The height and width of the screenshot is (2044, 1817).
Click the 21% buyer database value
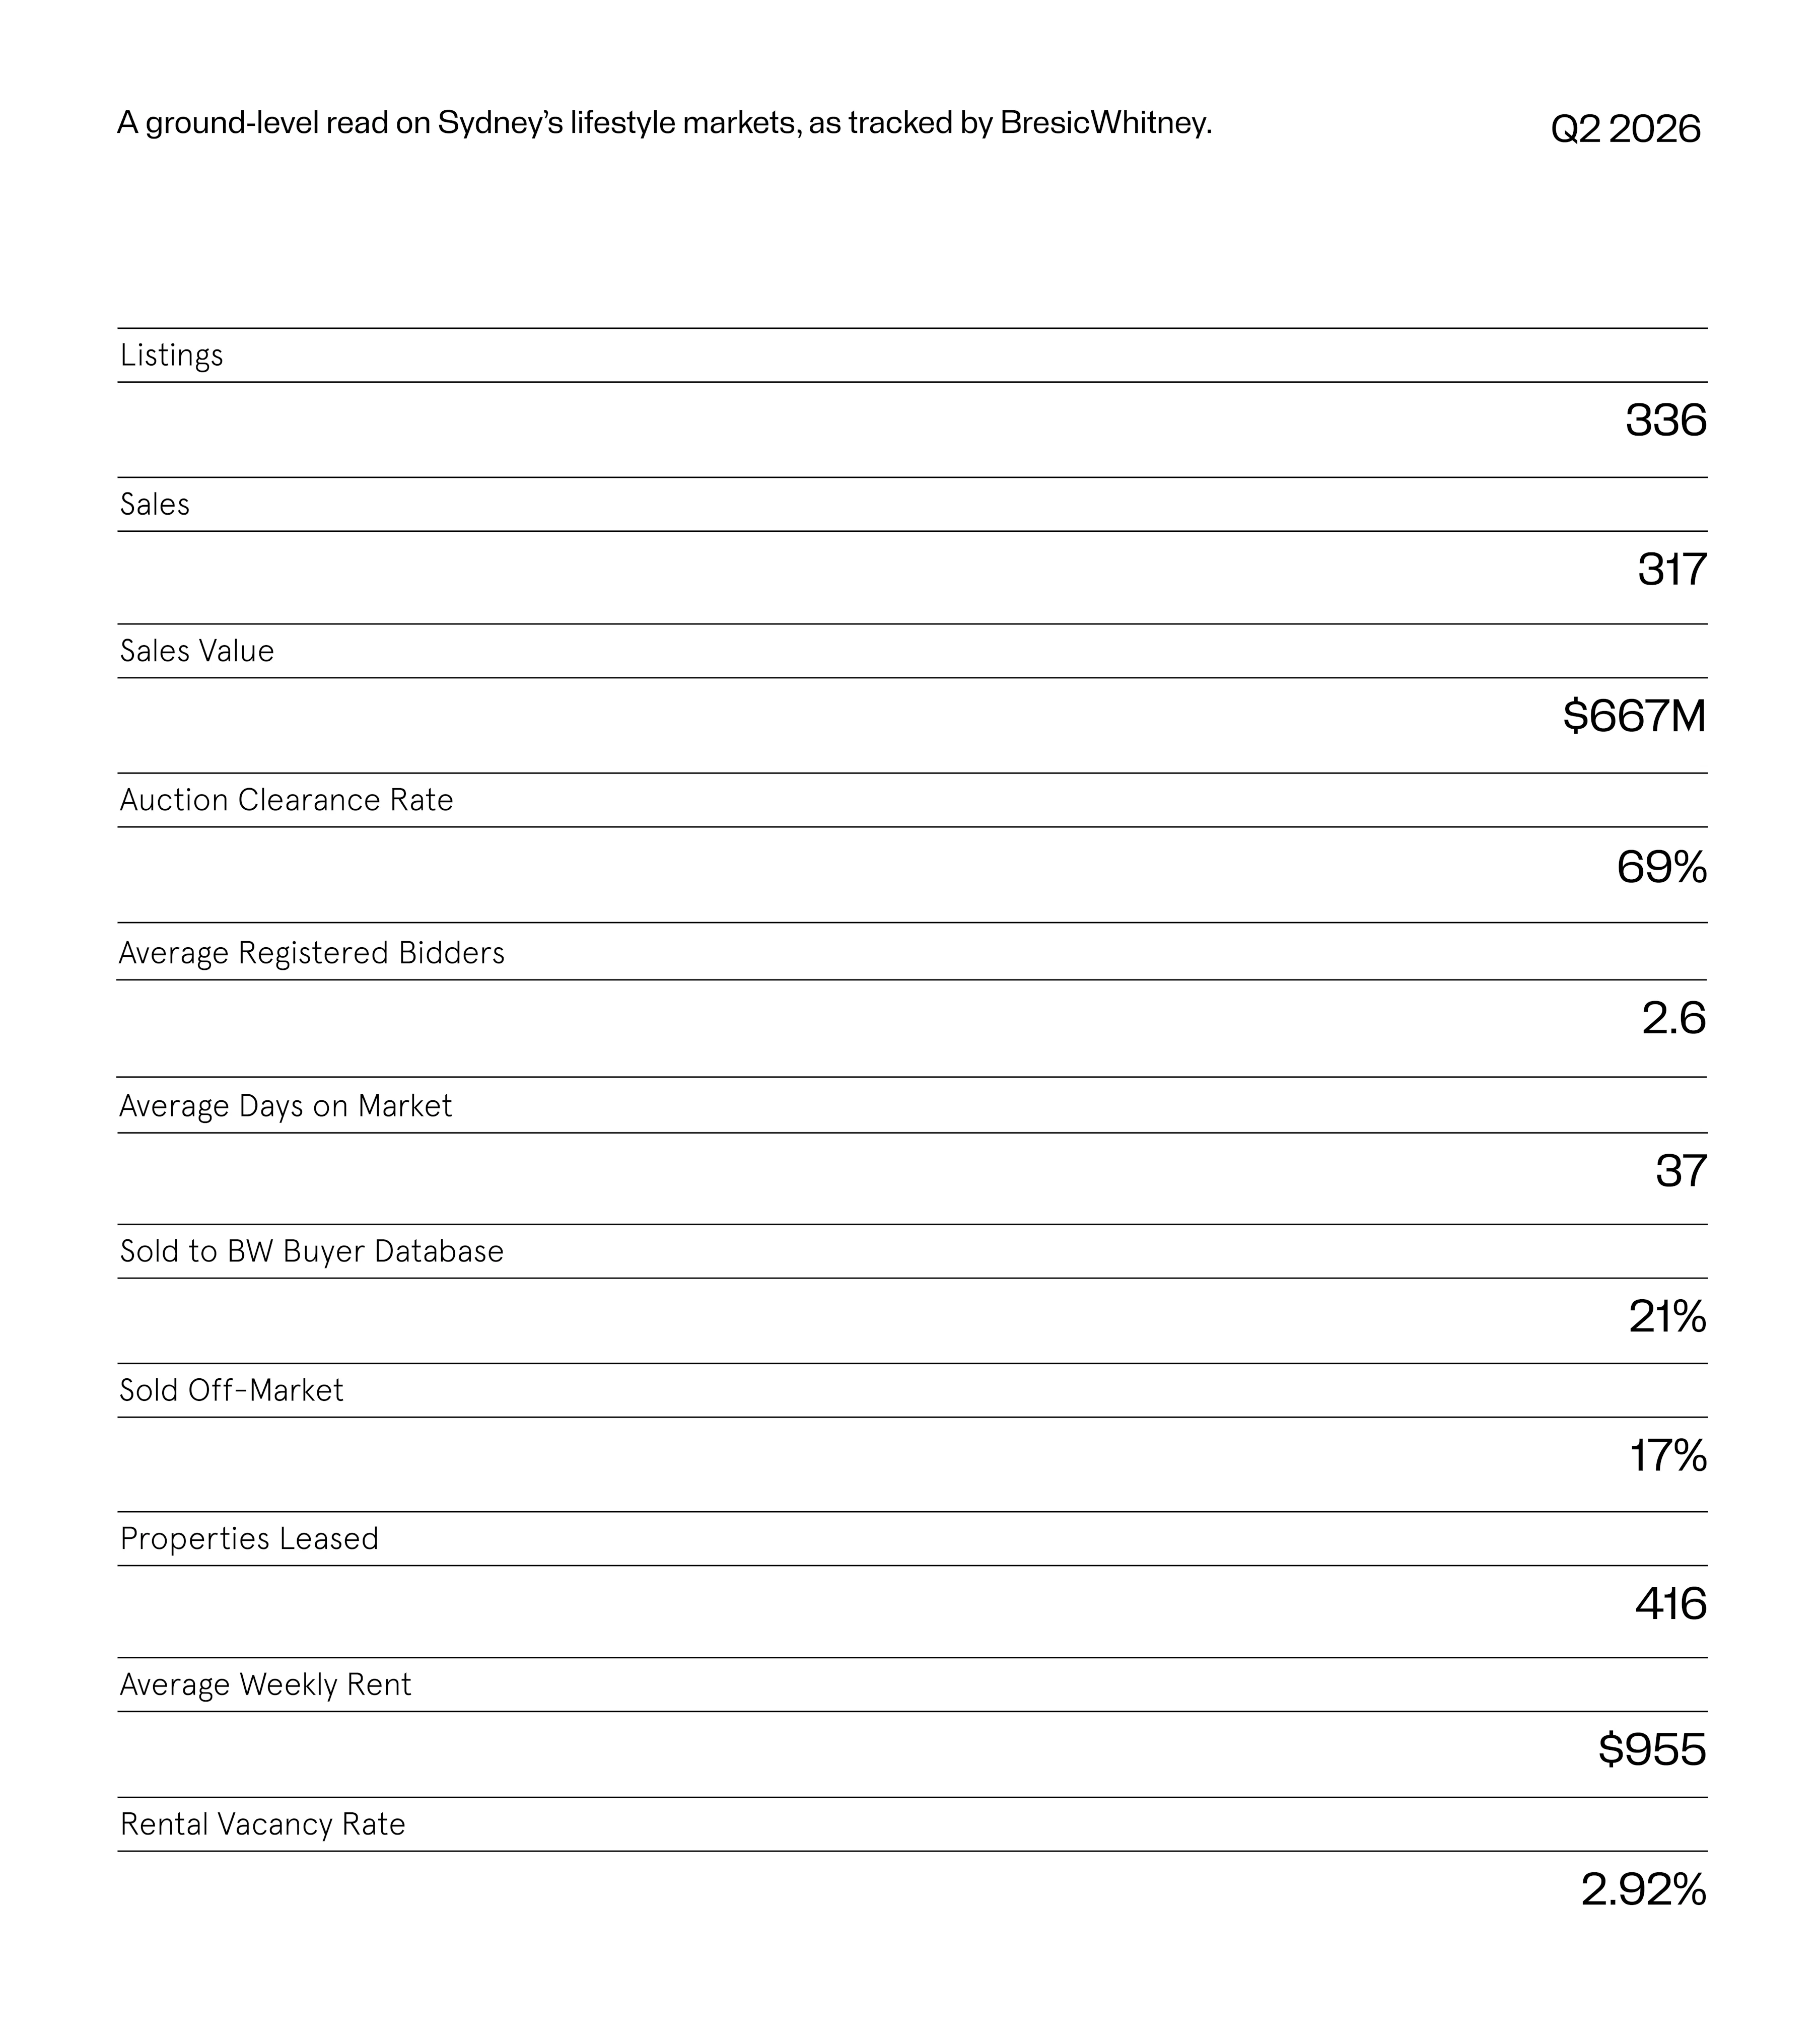click(x=1667, y=1317)
